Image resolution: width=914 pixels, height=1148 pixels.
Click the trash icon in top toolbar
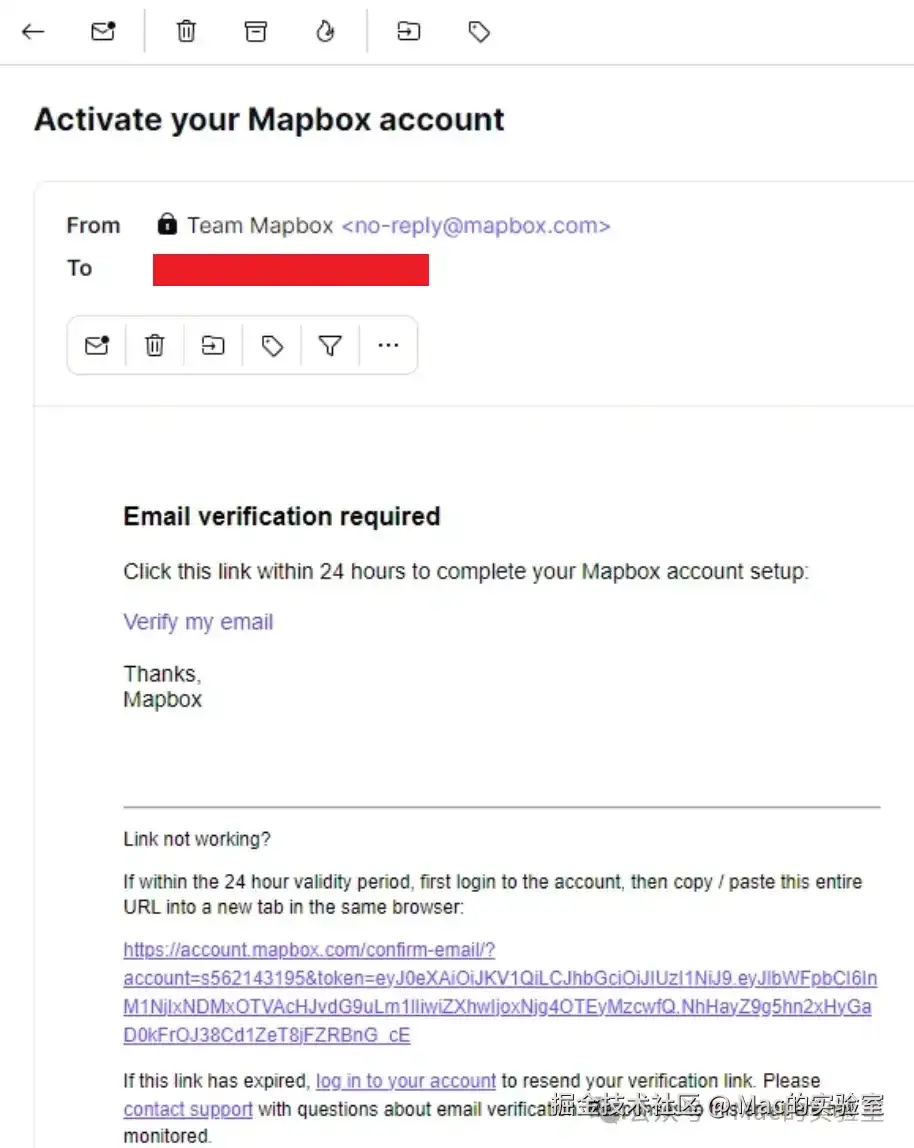[x=186, y=32]
